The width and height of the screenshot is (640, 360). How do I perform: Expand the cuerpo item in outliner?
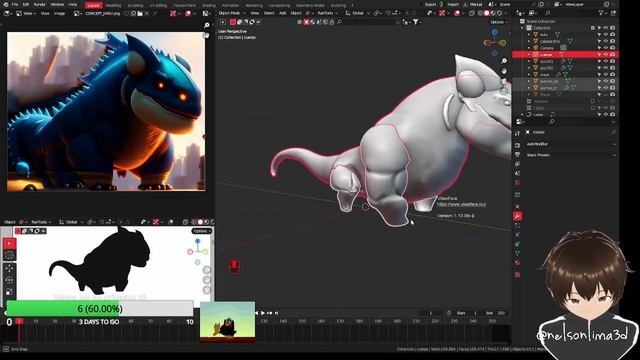pyautogui.click(x=529, y=54)
